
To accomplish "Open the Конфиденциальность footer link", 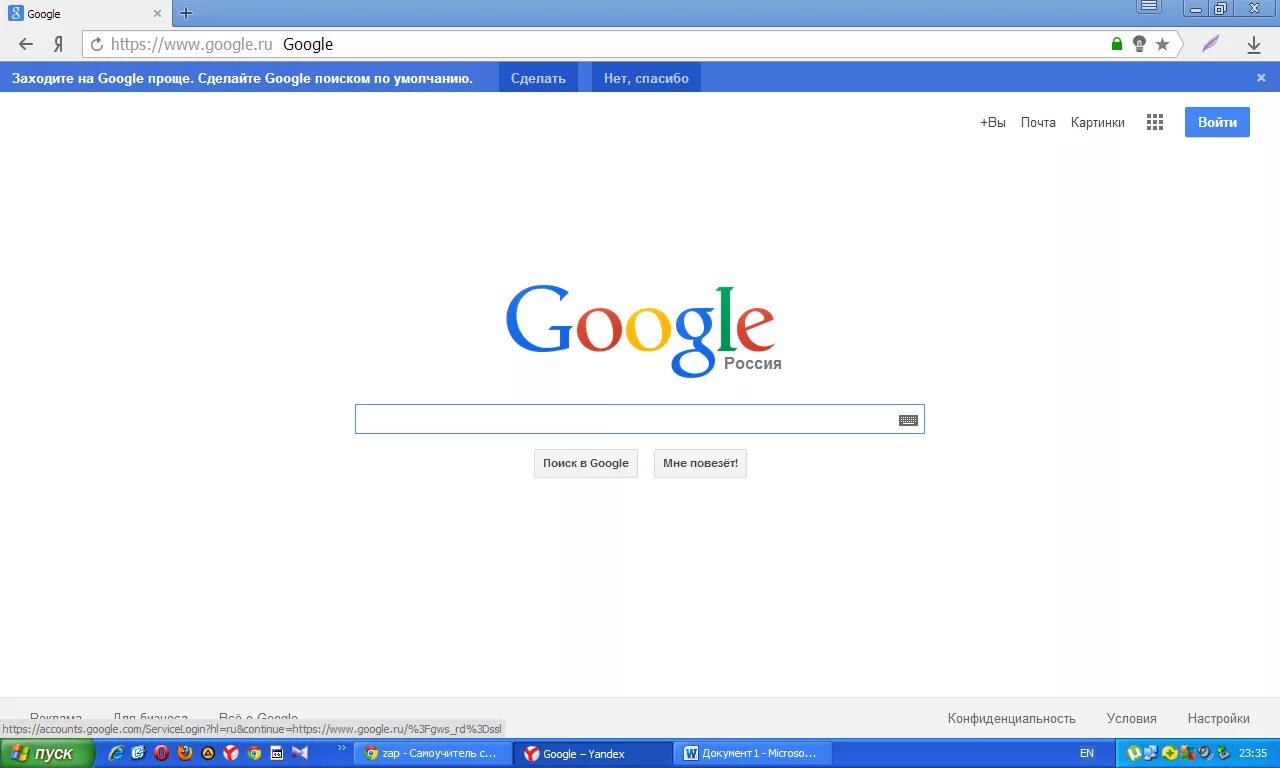I will point(1012,718).
